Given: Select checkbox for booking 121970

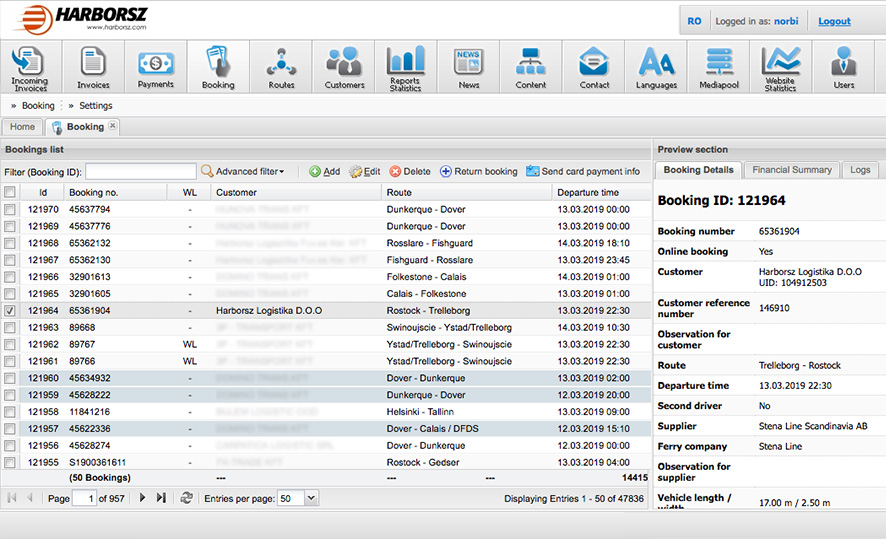Looking at the screenshot, I should coord(10,210).
